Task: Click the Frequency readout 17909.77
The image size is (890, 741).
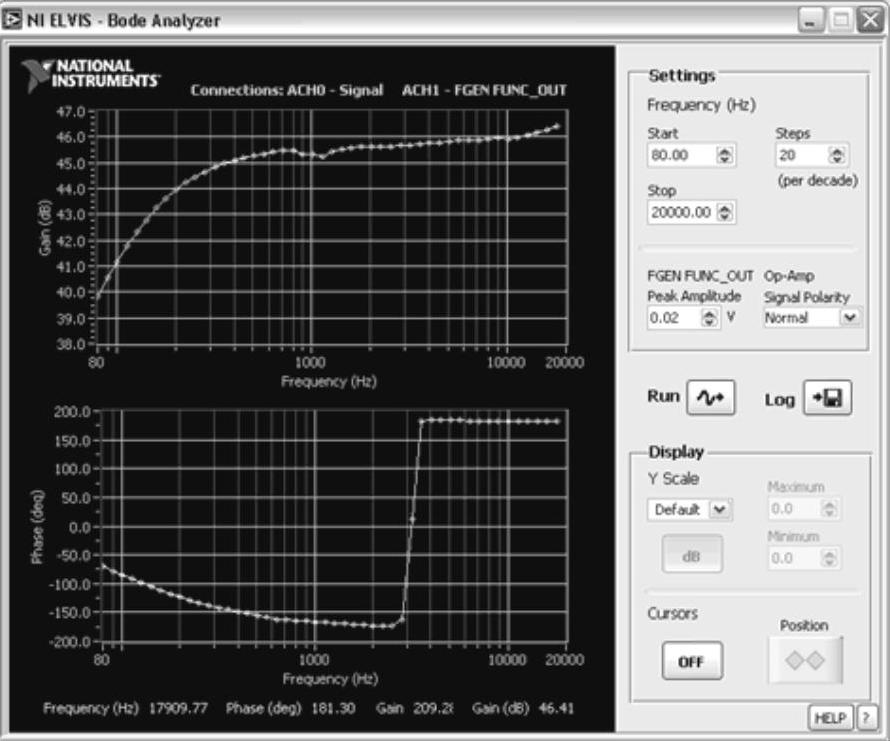Action: tap(178, 708)
